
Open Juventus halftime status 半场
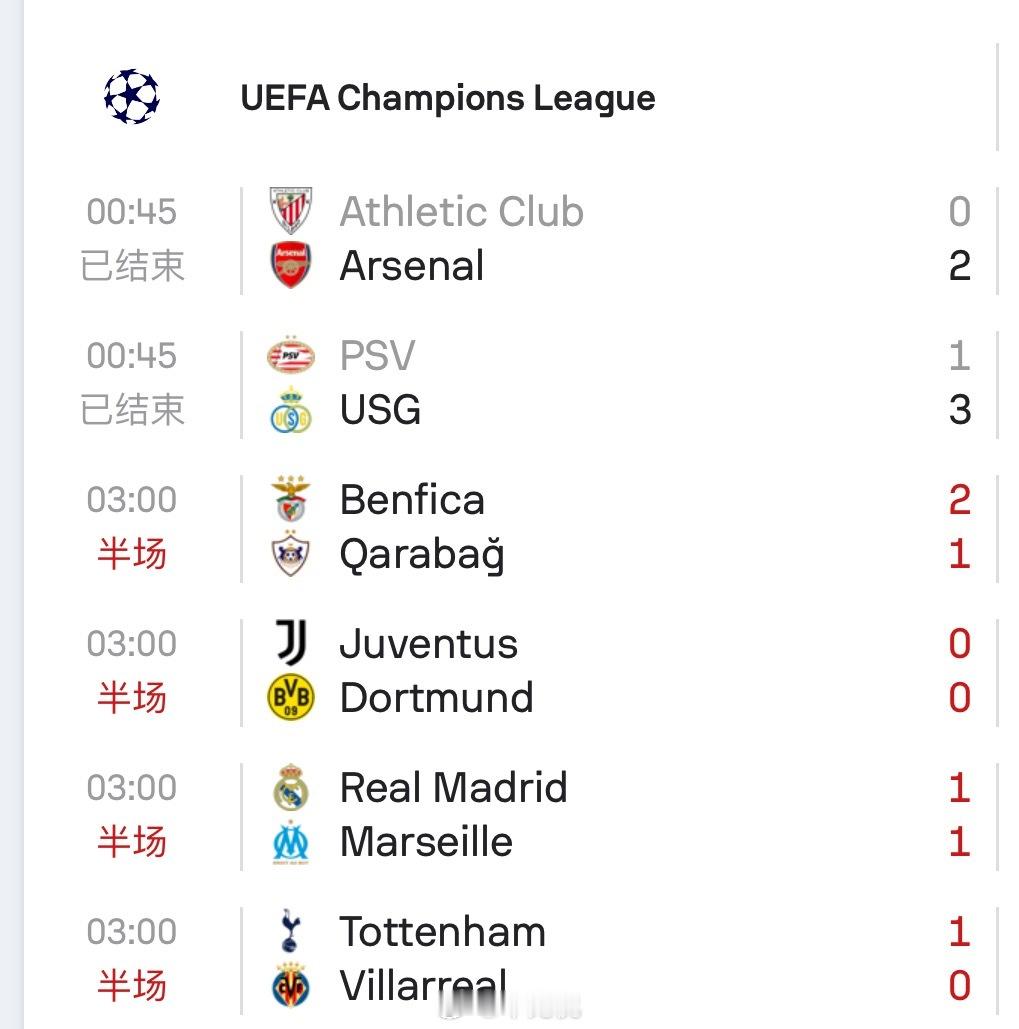[132, 697]
